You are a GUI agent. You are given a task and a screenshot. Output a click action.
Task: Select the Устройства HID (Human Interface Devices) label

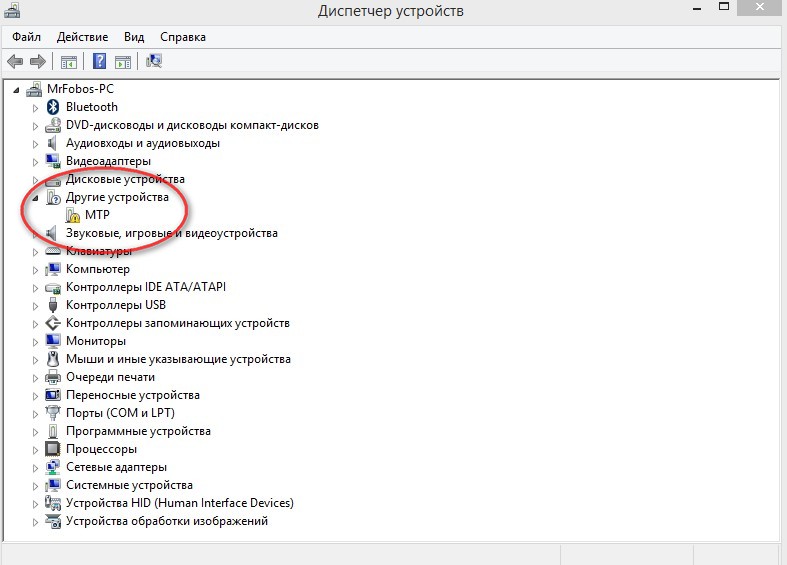pos(180,503)
